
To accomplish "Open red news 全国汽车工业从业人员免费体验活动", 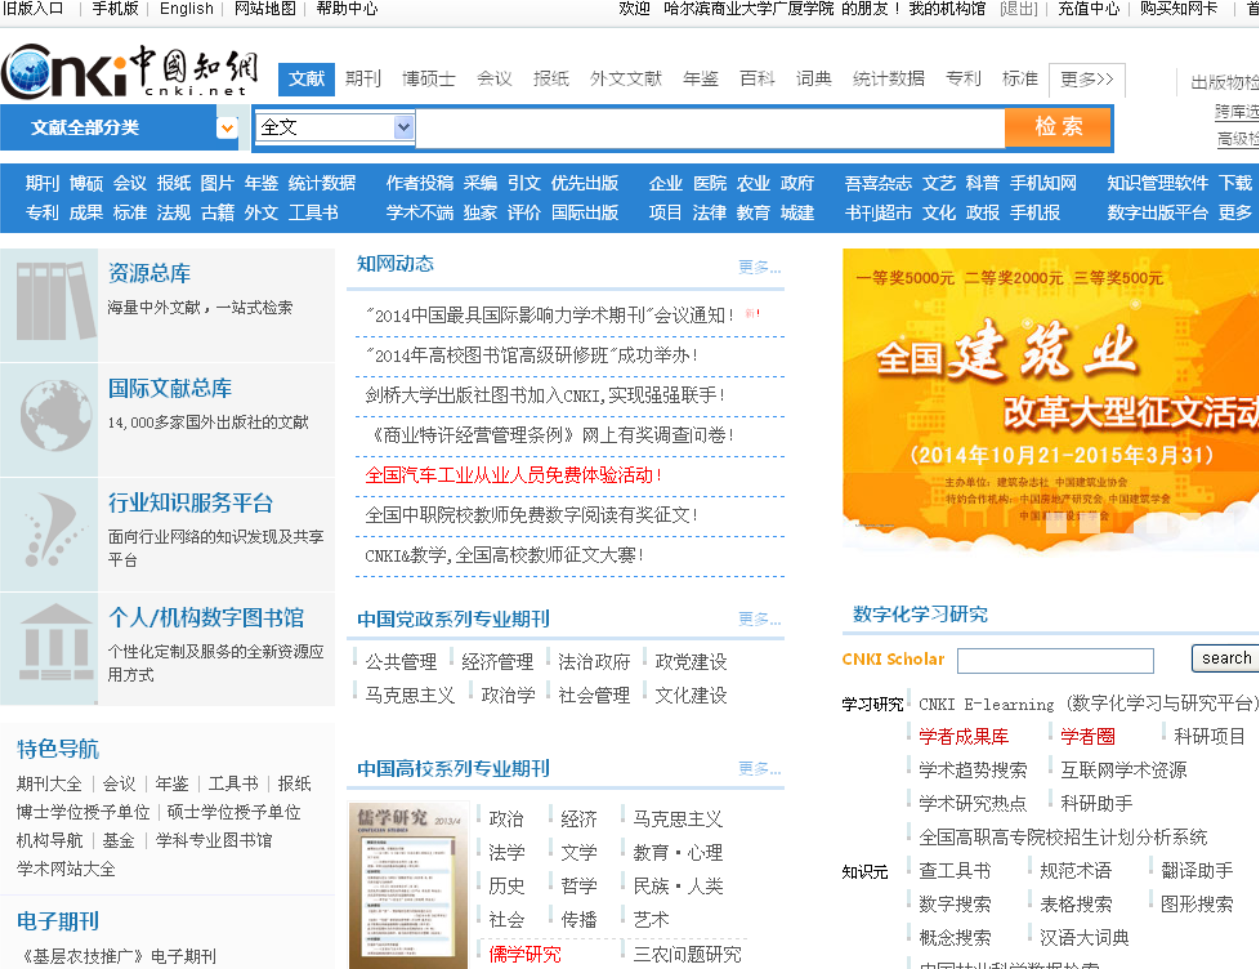I will (x=514, y=476).
